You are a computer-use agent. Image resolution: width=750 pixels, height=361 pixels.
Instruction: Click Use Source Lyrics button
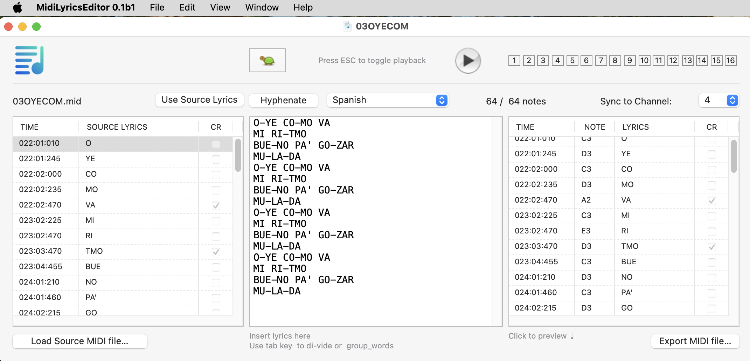[199, 100]
